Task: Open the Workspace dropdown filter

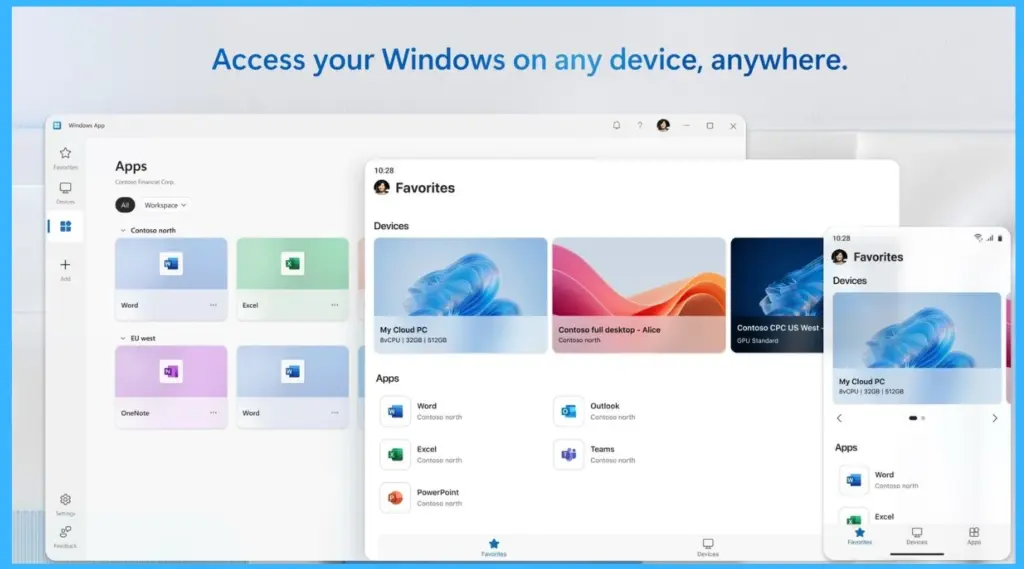Action: click(165, 205)
